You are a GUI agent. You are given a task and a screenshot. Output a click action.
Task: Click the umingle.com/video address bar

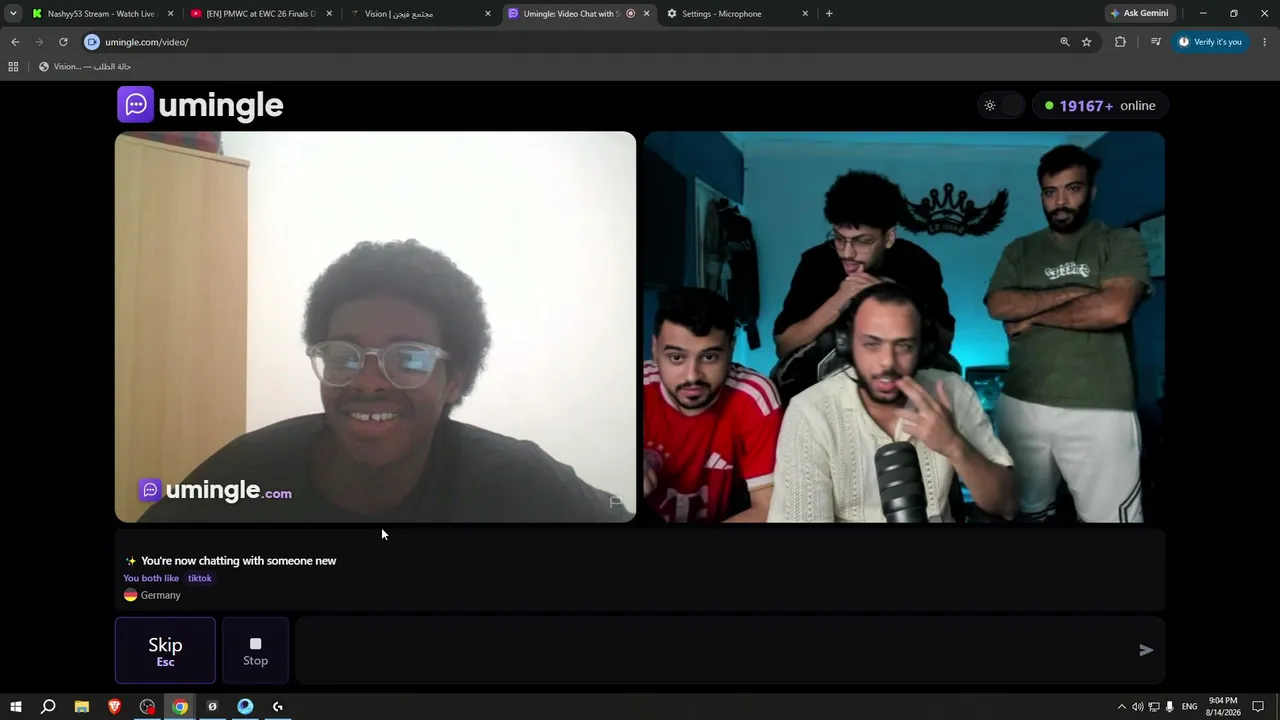[575, 42]
